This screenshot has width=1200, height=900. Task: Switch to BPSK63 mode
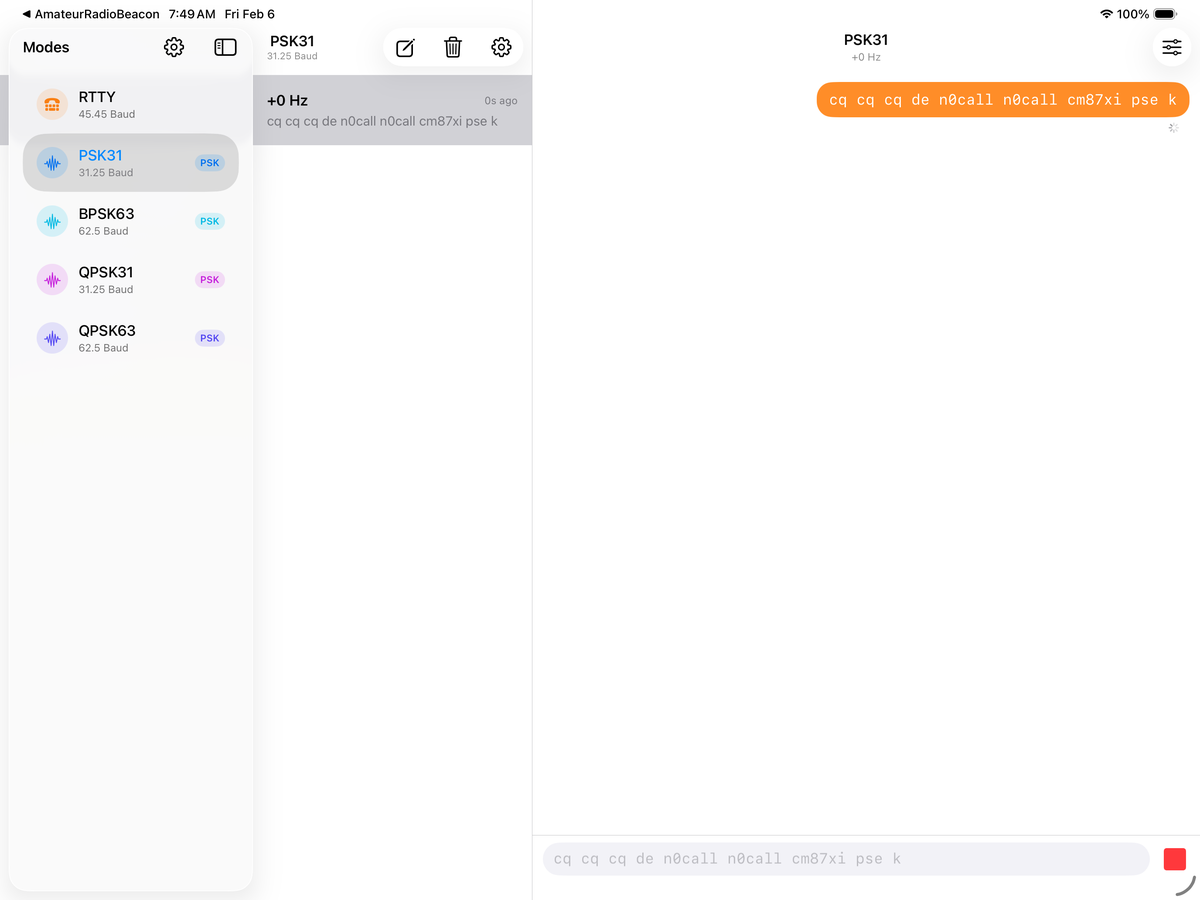pyautogui.click(x=130, y=221)
